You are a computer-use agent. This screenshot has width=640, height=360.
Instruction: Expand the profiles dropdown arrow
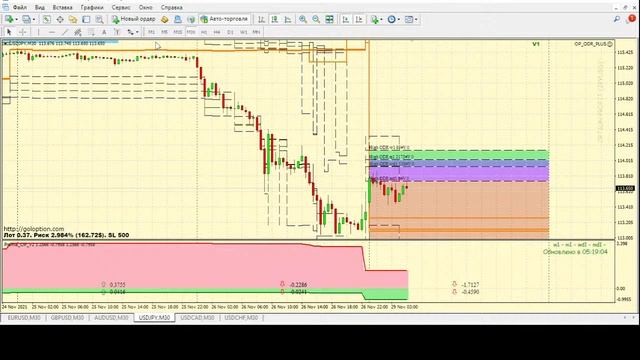34,19
